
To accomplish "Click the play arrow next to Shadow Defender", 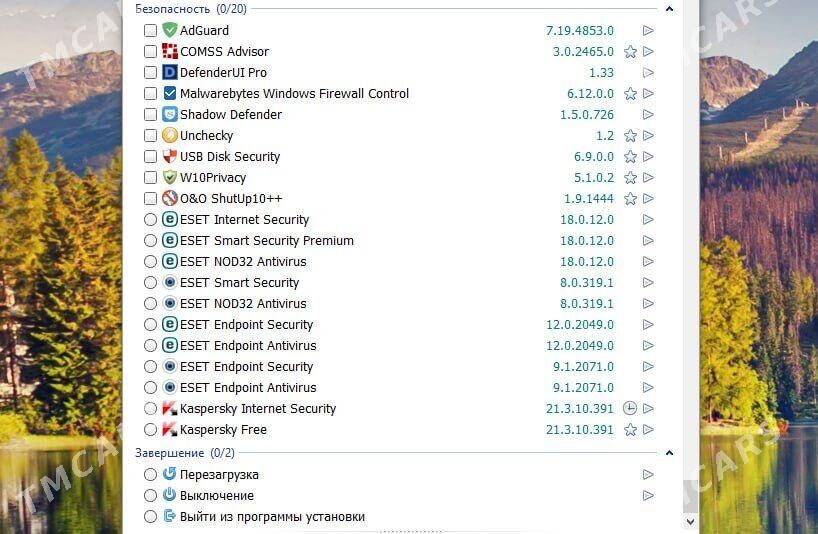I will (648, 114).
